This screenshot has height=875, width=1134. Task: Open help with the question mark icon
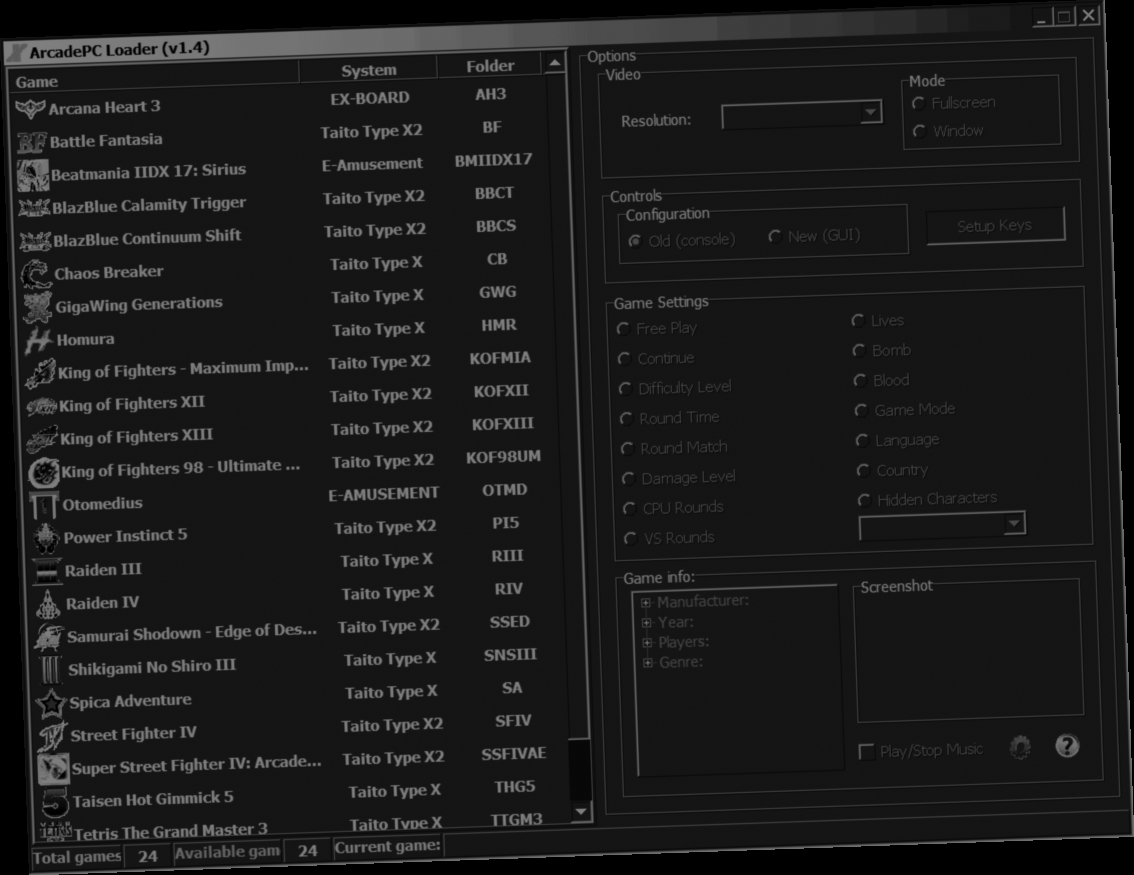tap(1067, 746)
